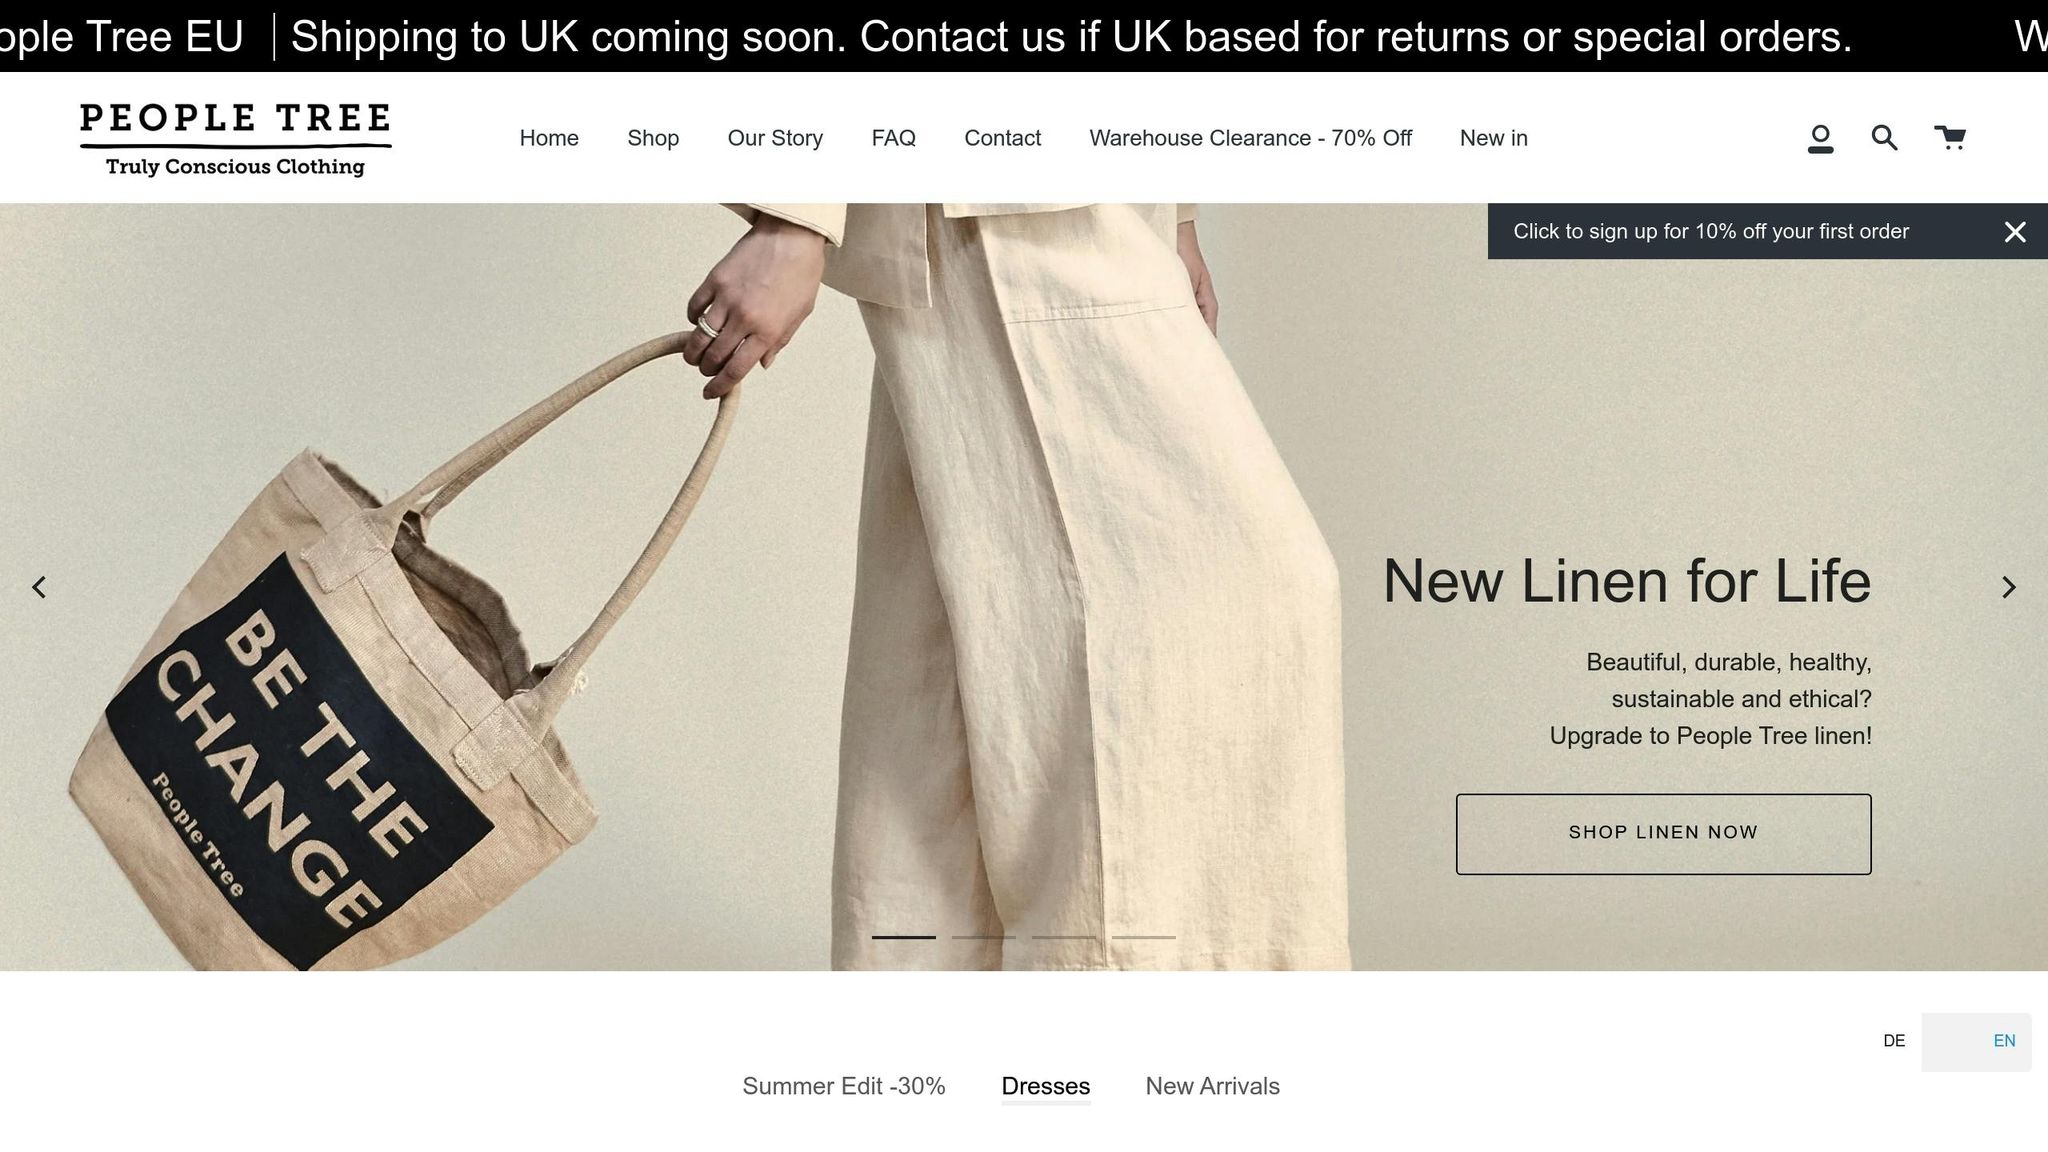Viewport: 2048px width, 1152px height.
Task: Click the People Tree logo
Action: (235, 139)
